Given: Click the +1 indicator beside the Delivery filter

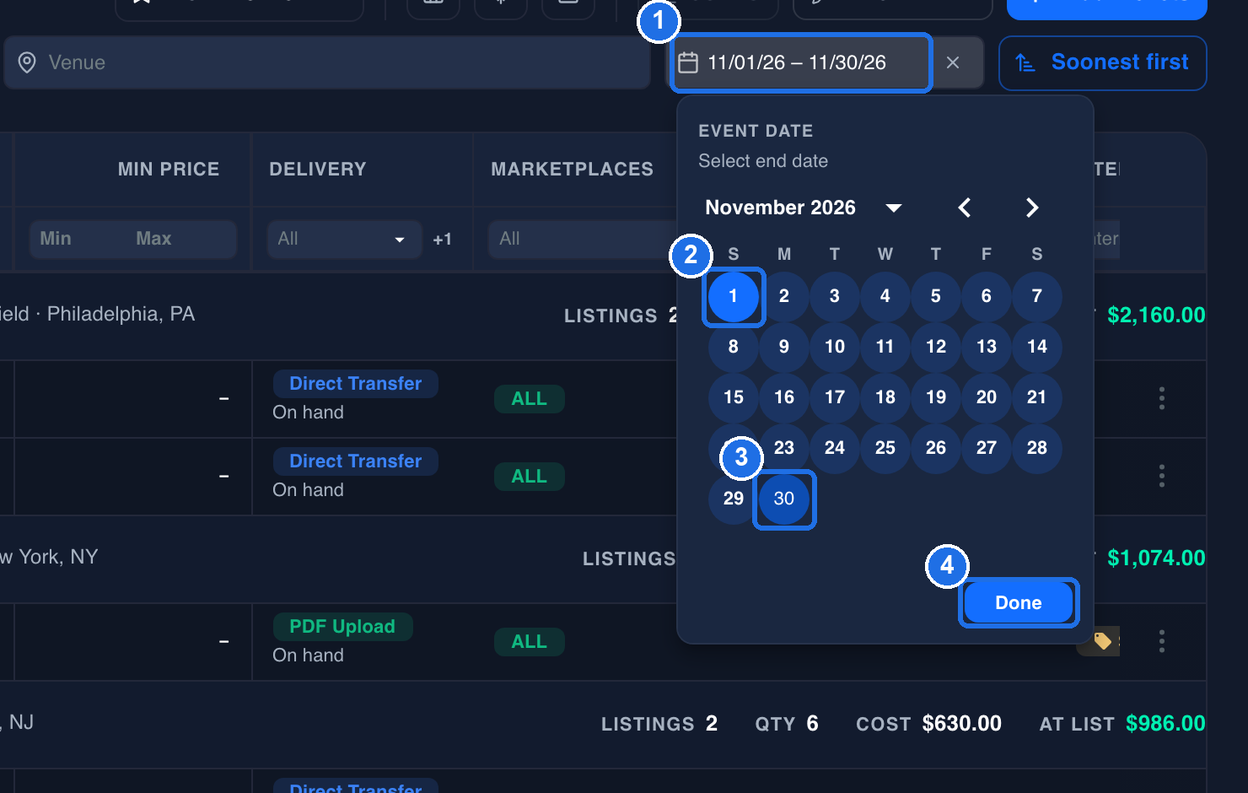Looking at the screenshot, I should coord(442,239).
